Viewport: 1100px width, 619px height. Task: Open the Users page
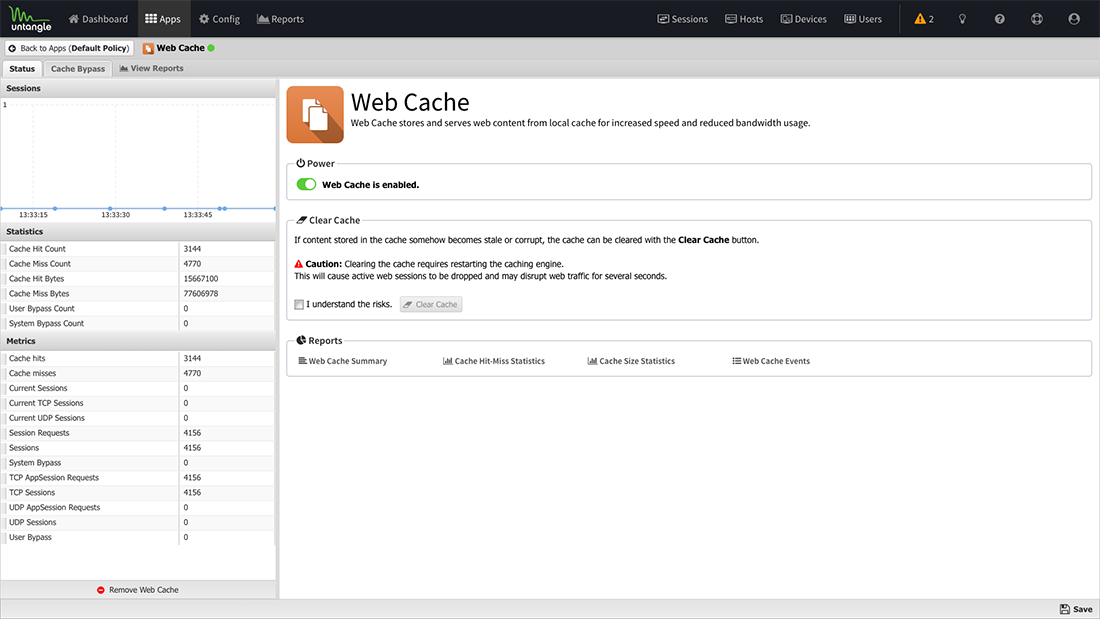point(863,19)
